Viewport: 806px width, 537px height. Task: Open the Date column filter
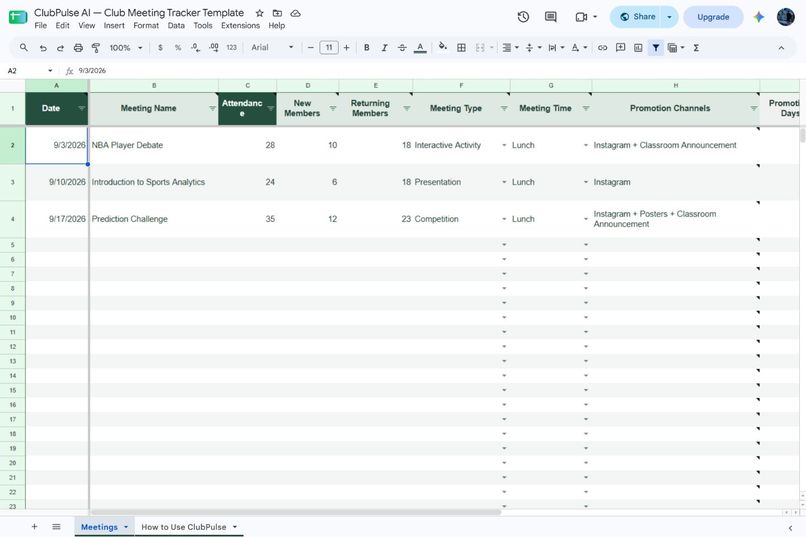(81, 108)
